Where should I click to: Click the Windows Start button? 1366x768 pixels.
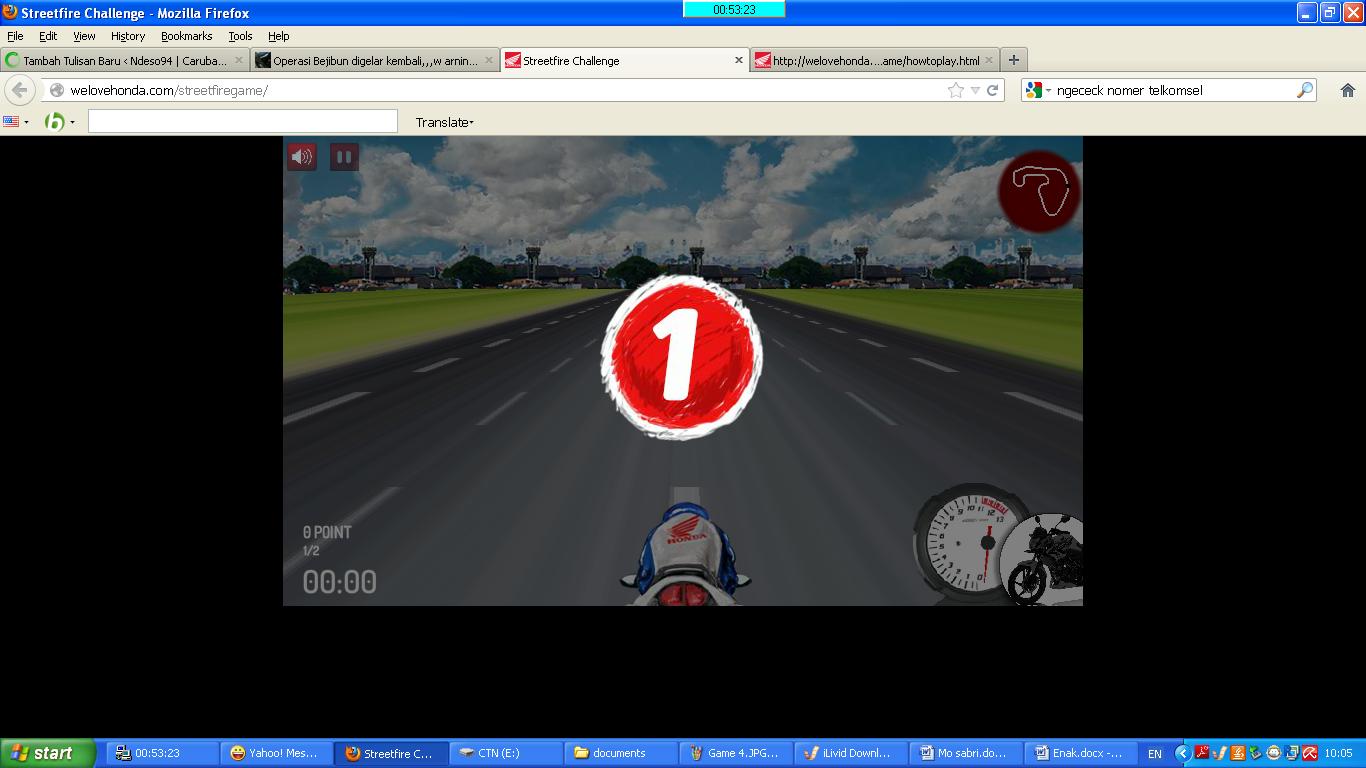tap(47, 753)
